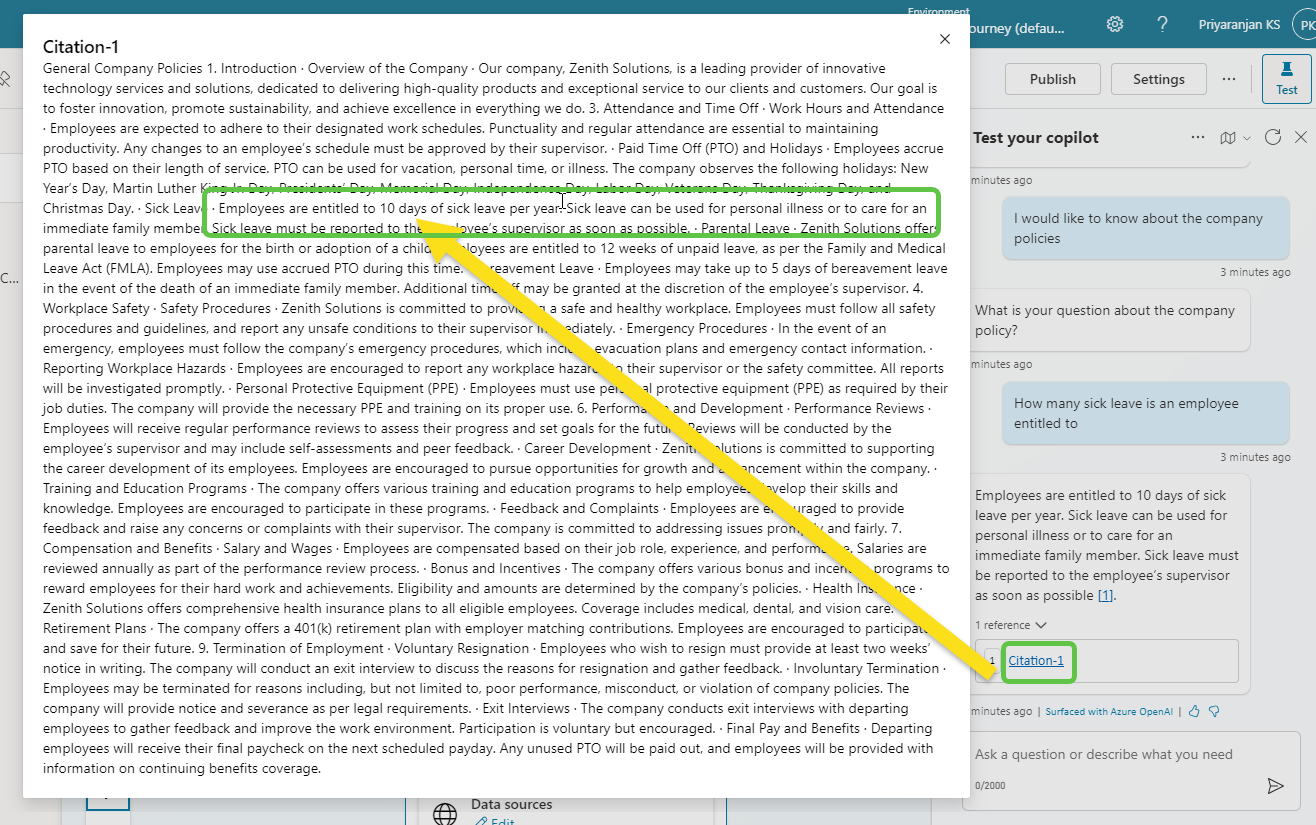Open Copilot Studio settings via the gear icon
The height and width of the screenshot is (825, 1316).
[1114, 24]
